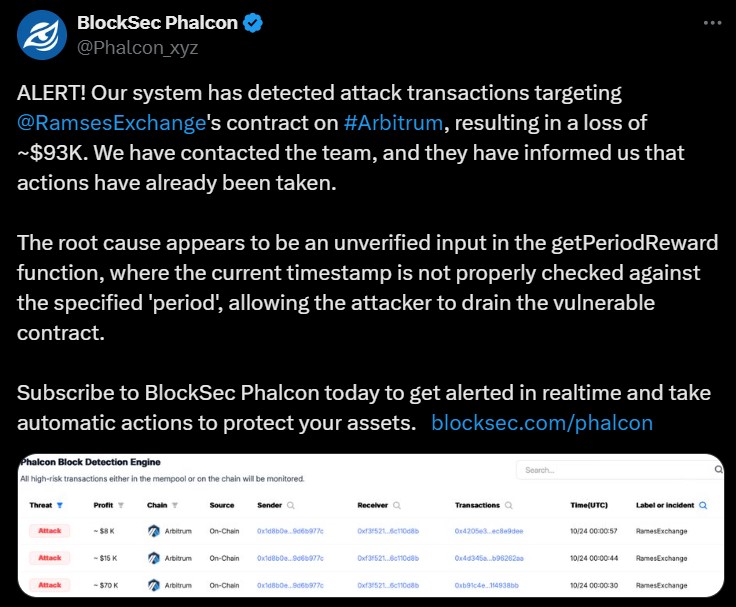
Task: Click the Transactions column search icon
Action: pyautogui.click(x=508, y=505)
